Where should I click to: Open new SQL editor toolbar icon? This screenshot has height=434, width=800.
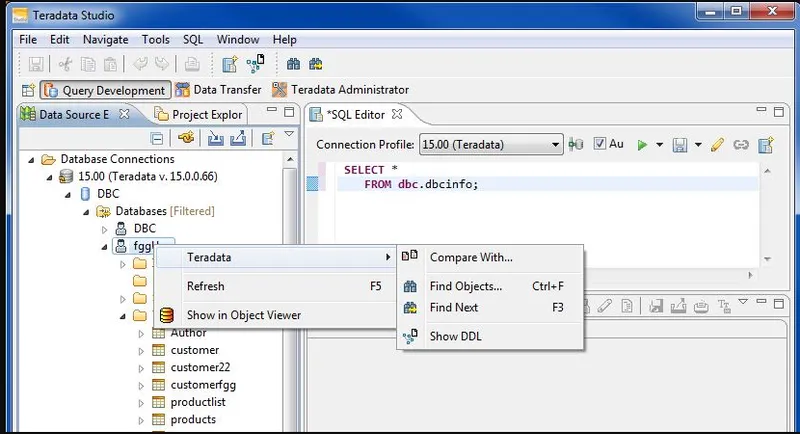[230, 64]
